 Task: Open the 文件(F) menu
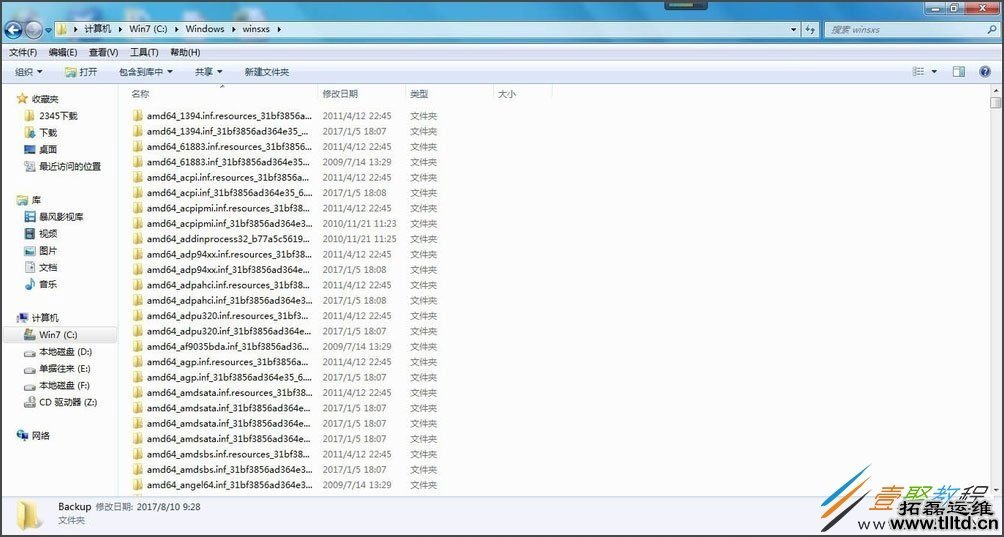(x=23, y=52)
